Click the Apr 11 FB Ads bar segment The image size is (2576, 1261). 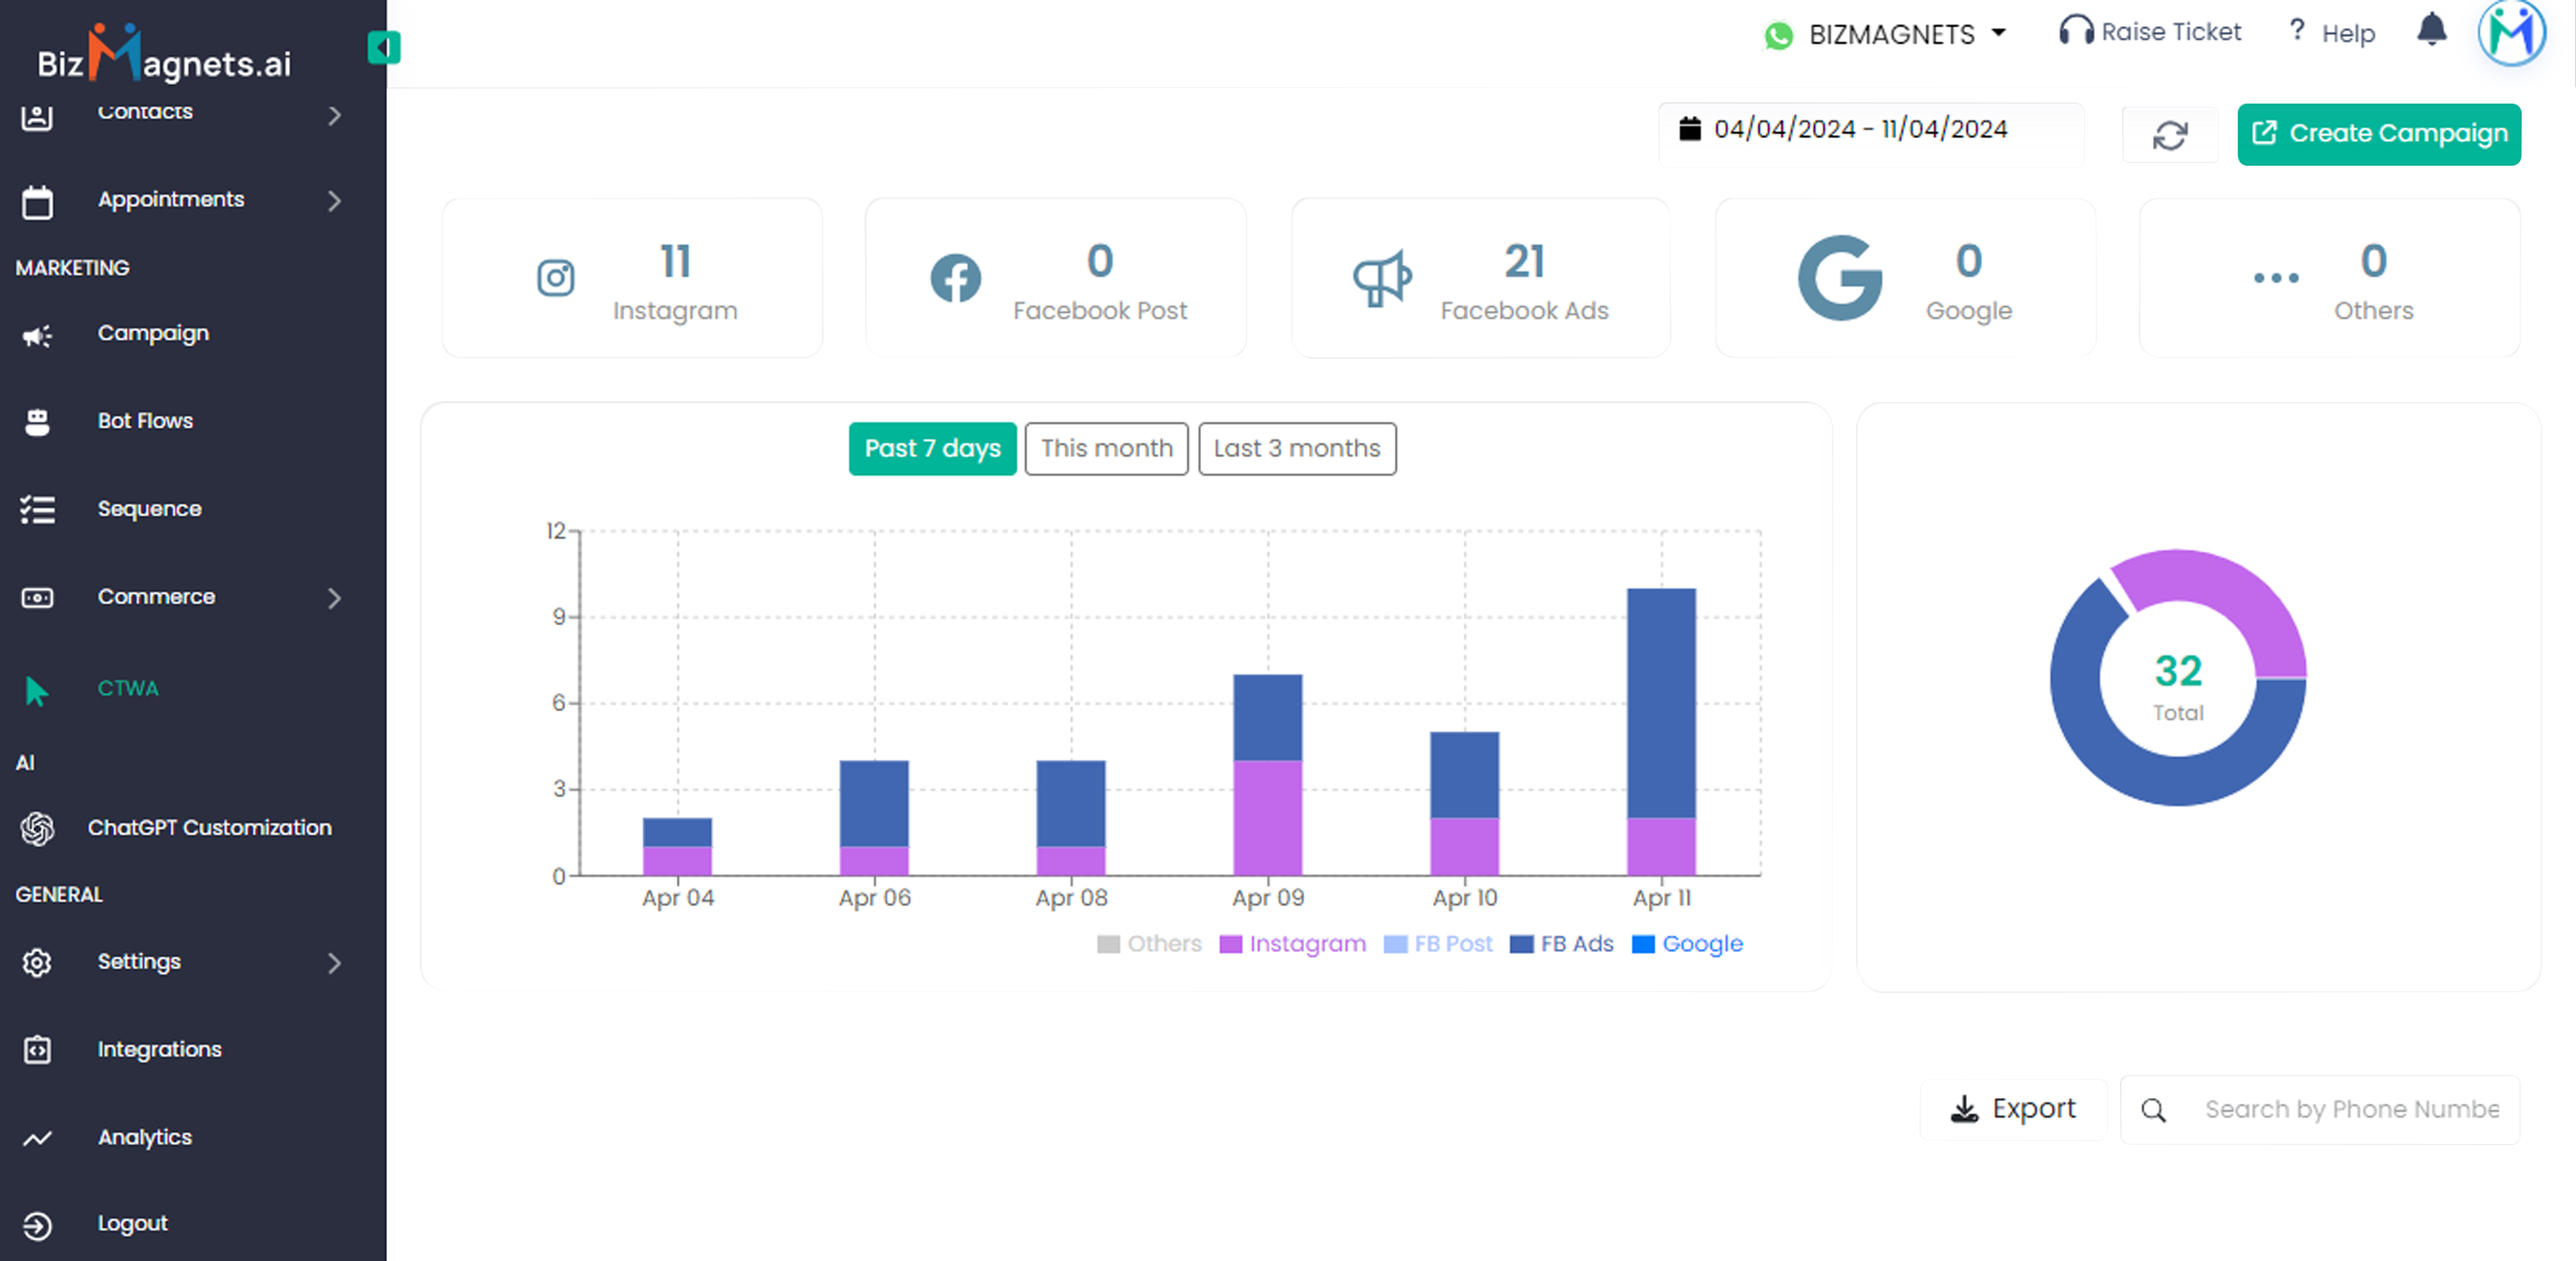click(1661, 703)
